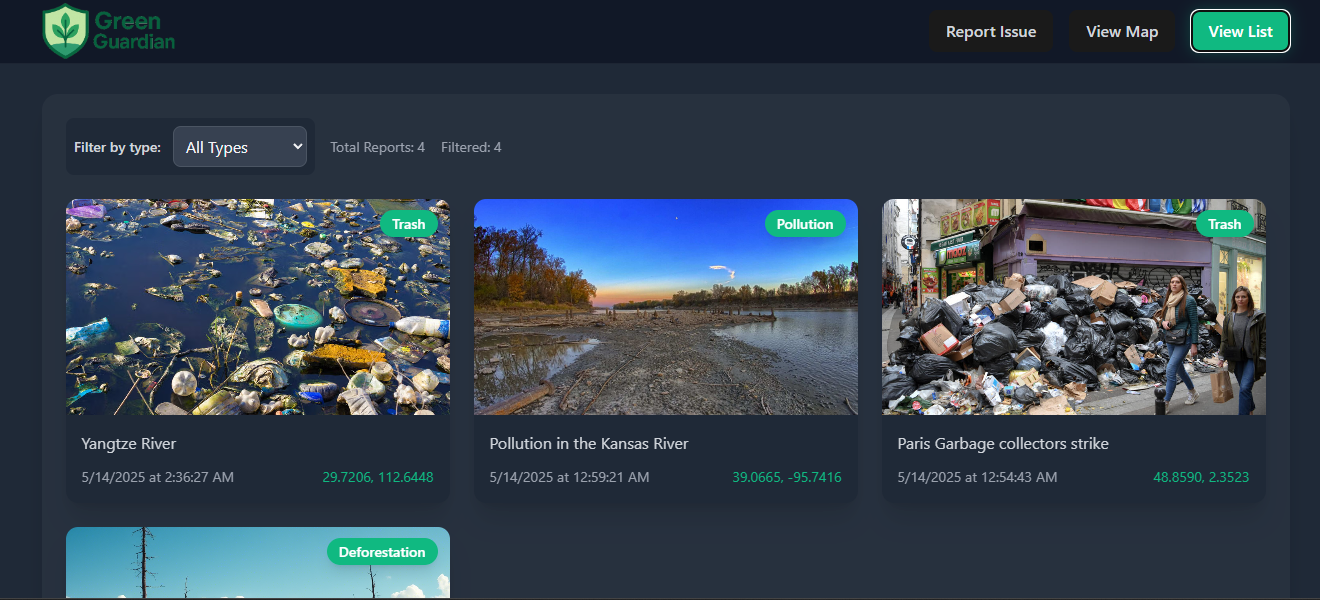
Task: Click the Green Guardian brand name text
Action: coord(134,31)
